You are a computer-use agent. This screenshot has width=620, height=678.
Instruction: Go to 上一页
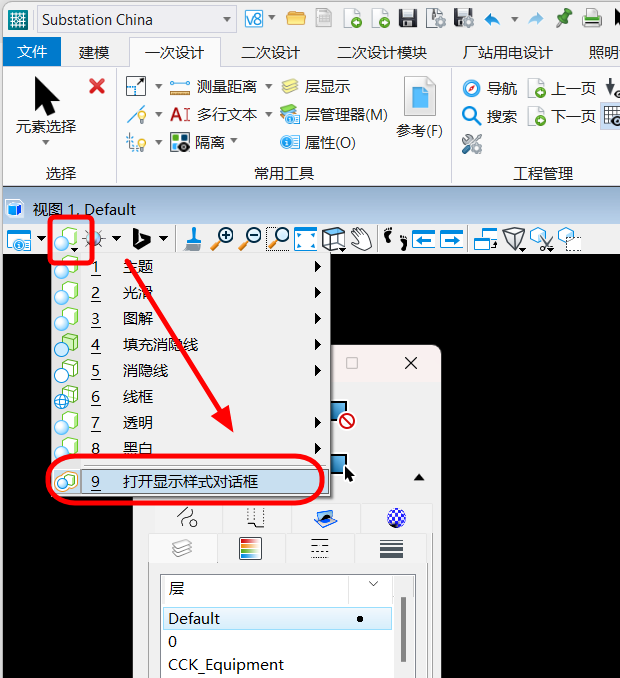tap(562, 88)
